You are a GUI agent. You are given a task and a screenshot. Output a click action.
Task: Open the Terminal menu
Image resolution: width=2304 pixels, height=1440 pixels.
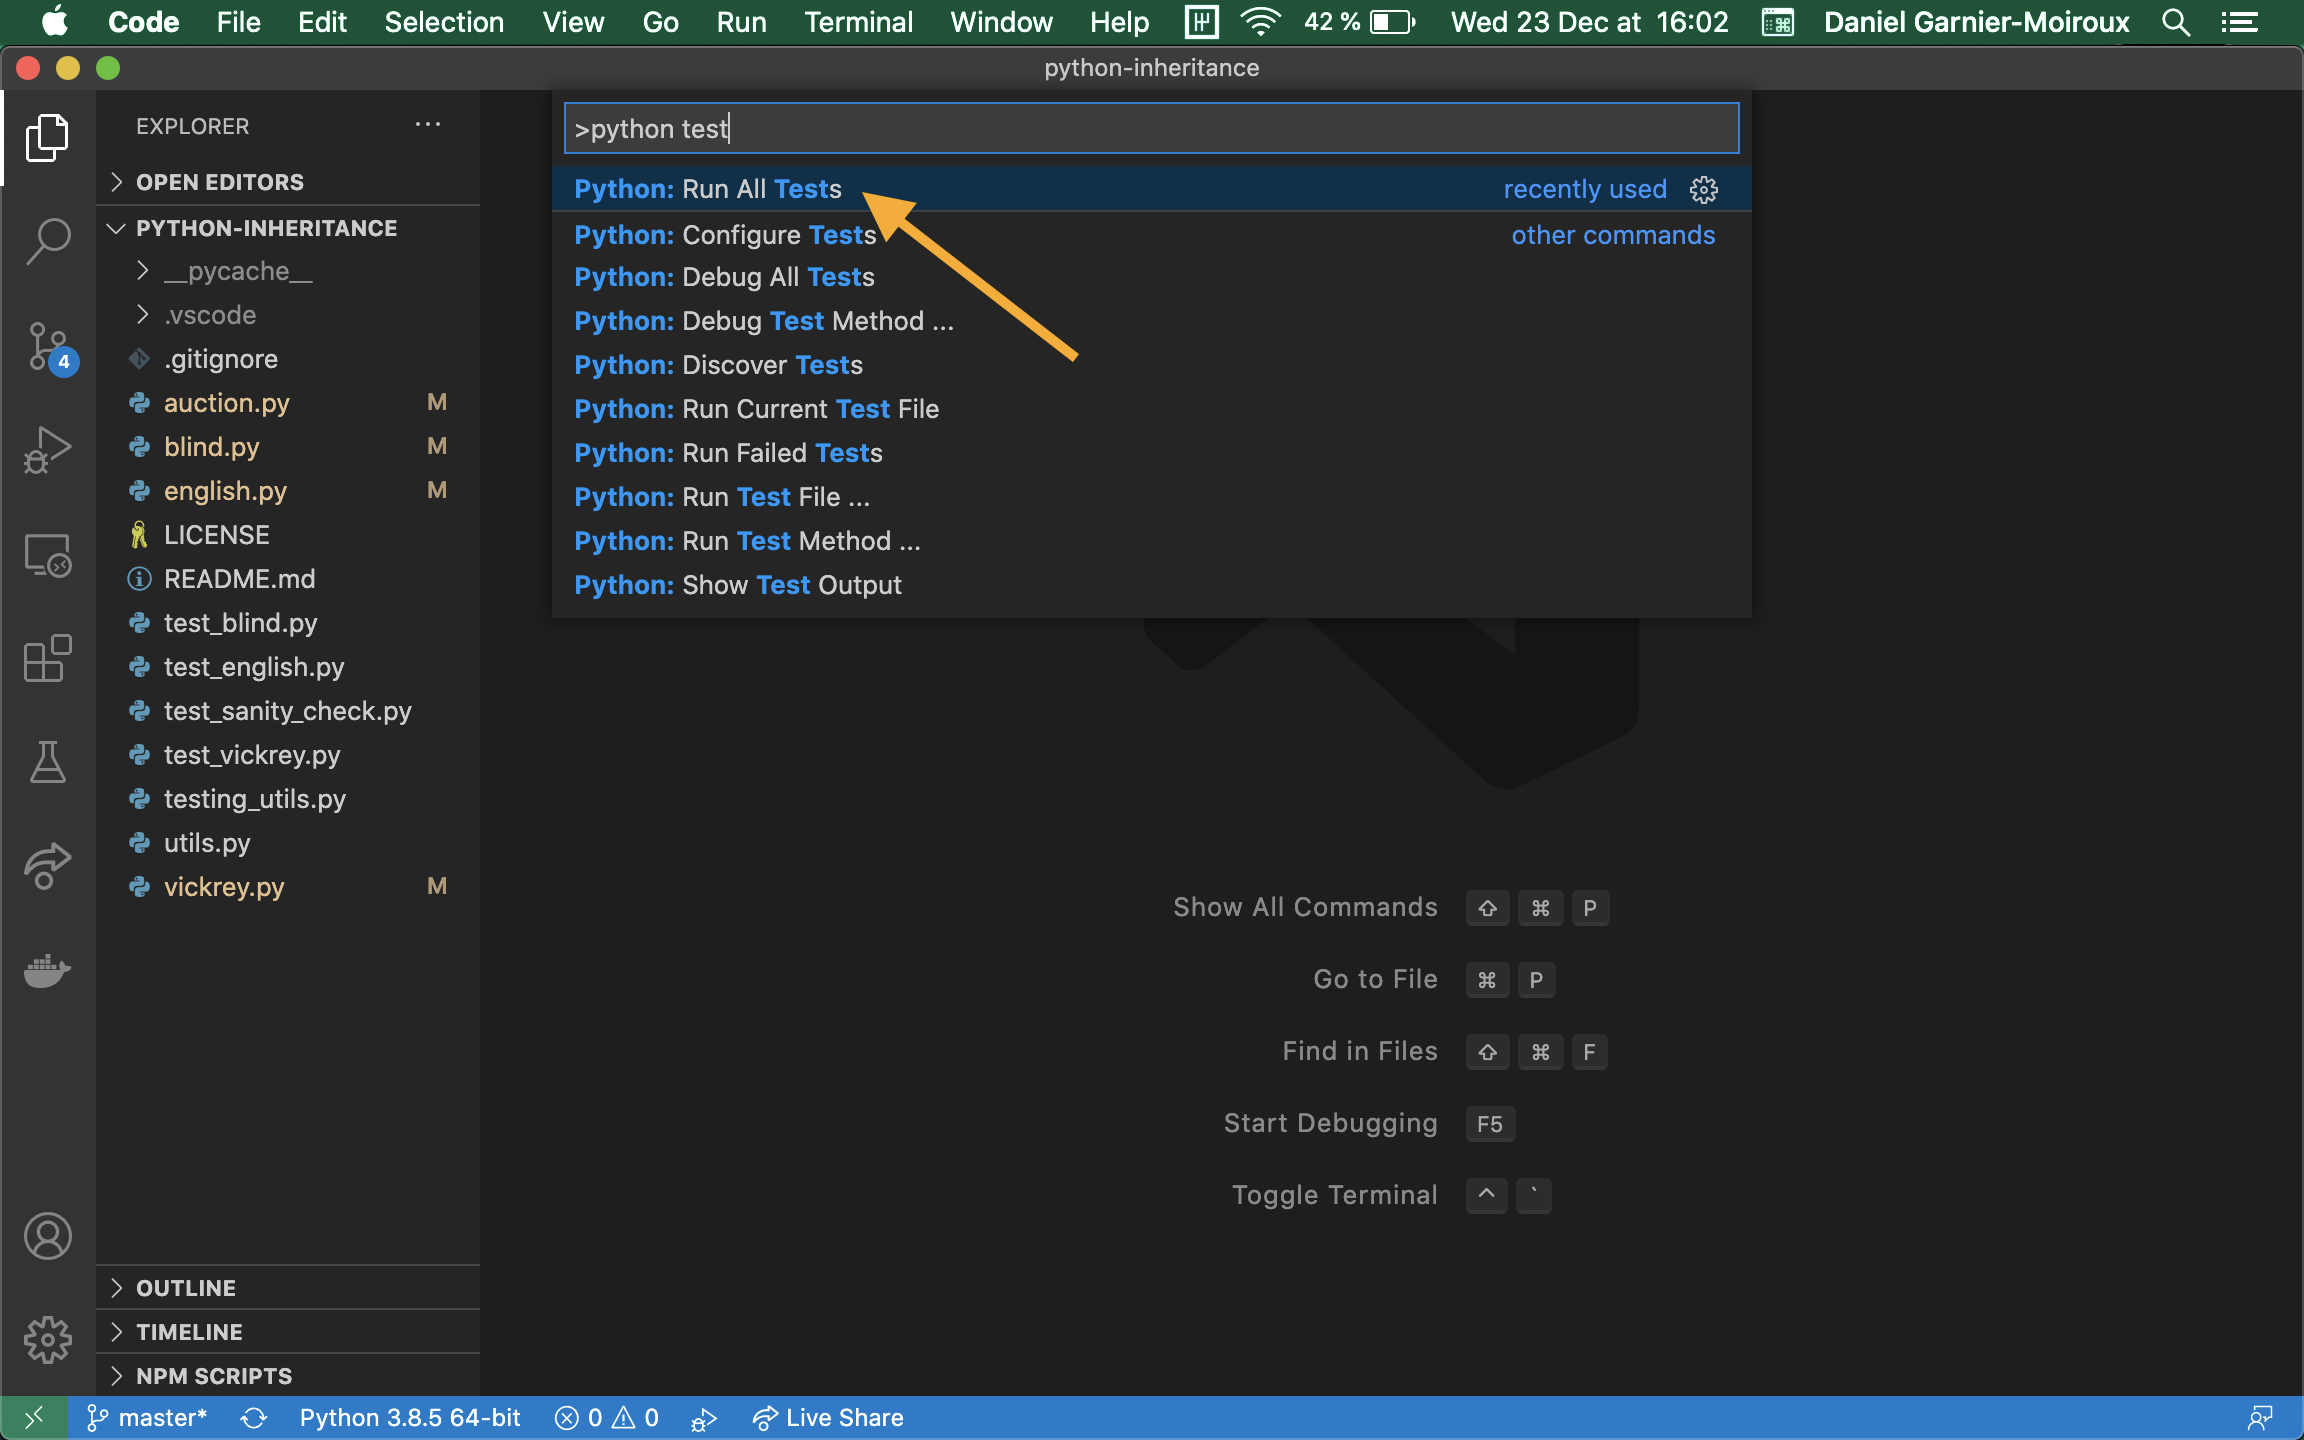click(x=857, y=22)
